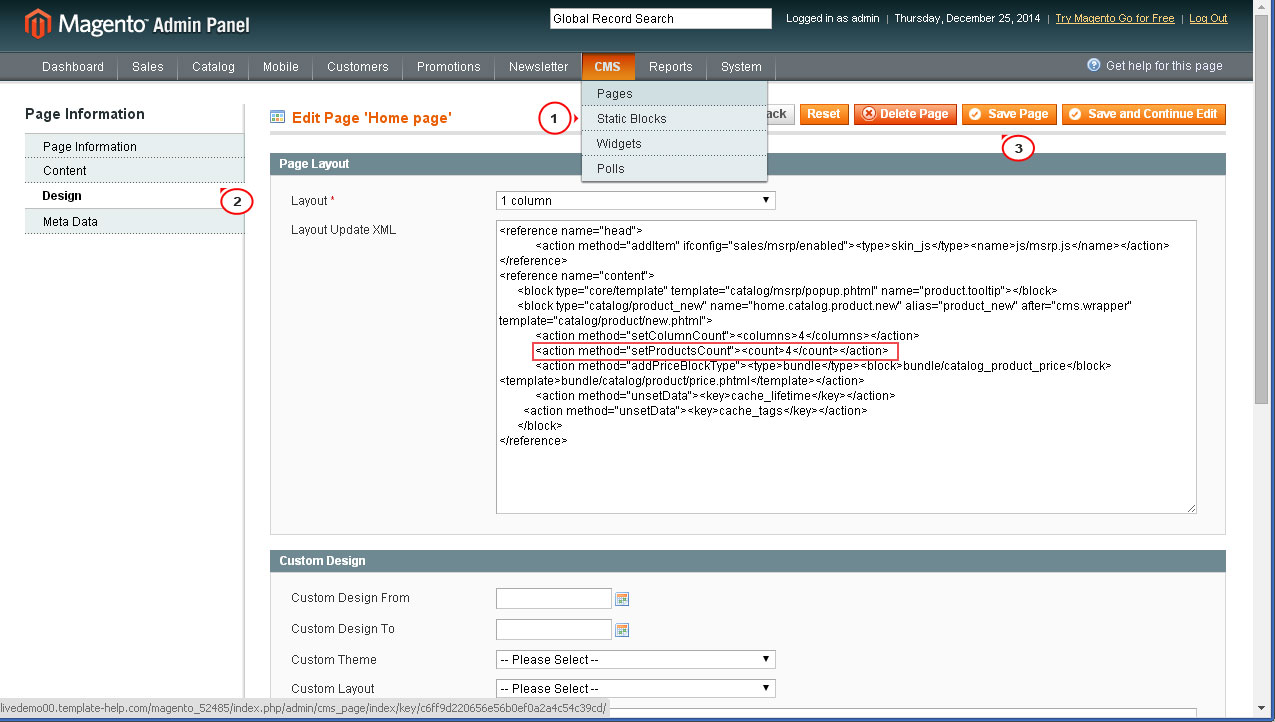Click the Save Page button

coord(1009,114)
